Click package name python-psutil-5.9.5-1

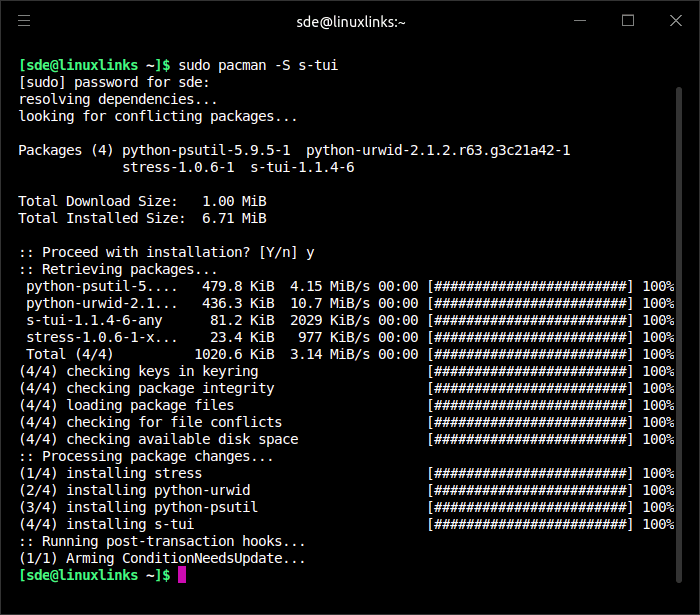click(206, 150)
